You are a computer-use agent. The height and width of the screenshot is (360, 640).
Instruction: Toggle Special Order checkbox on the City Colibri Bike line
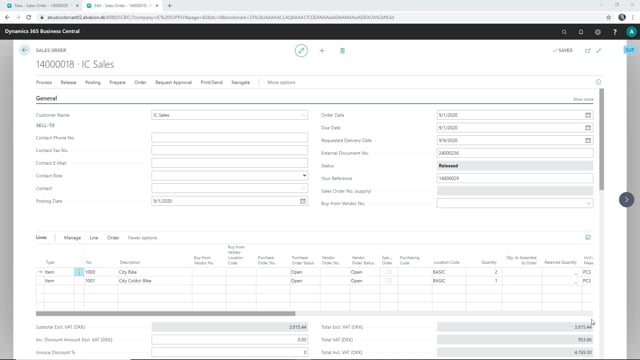coord(389,281)
